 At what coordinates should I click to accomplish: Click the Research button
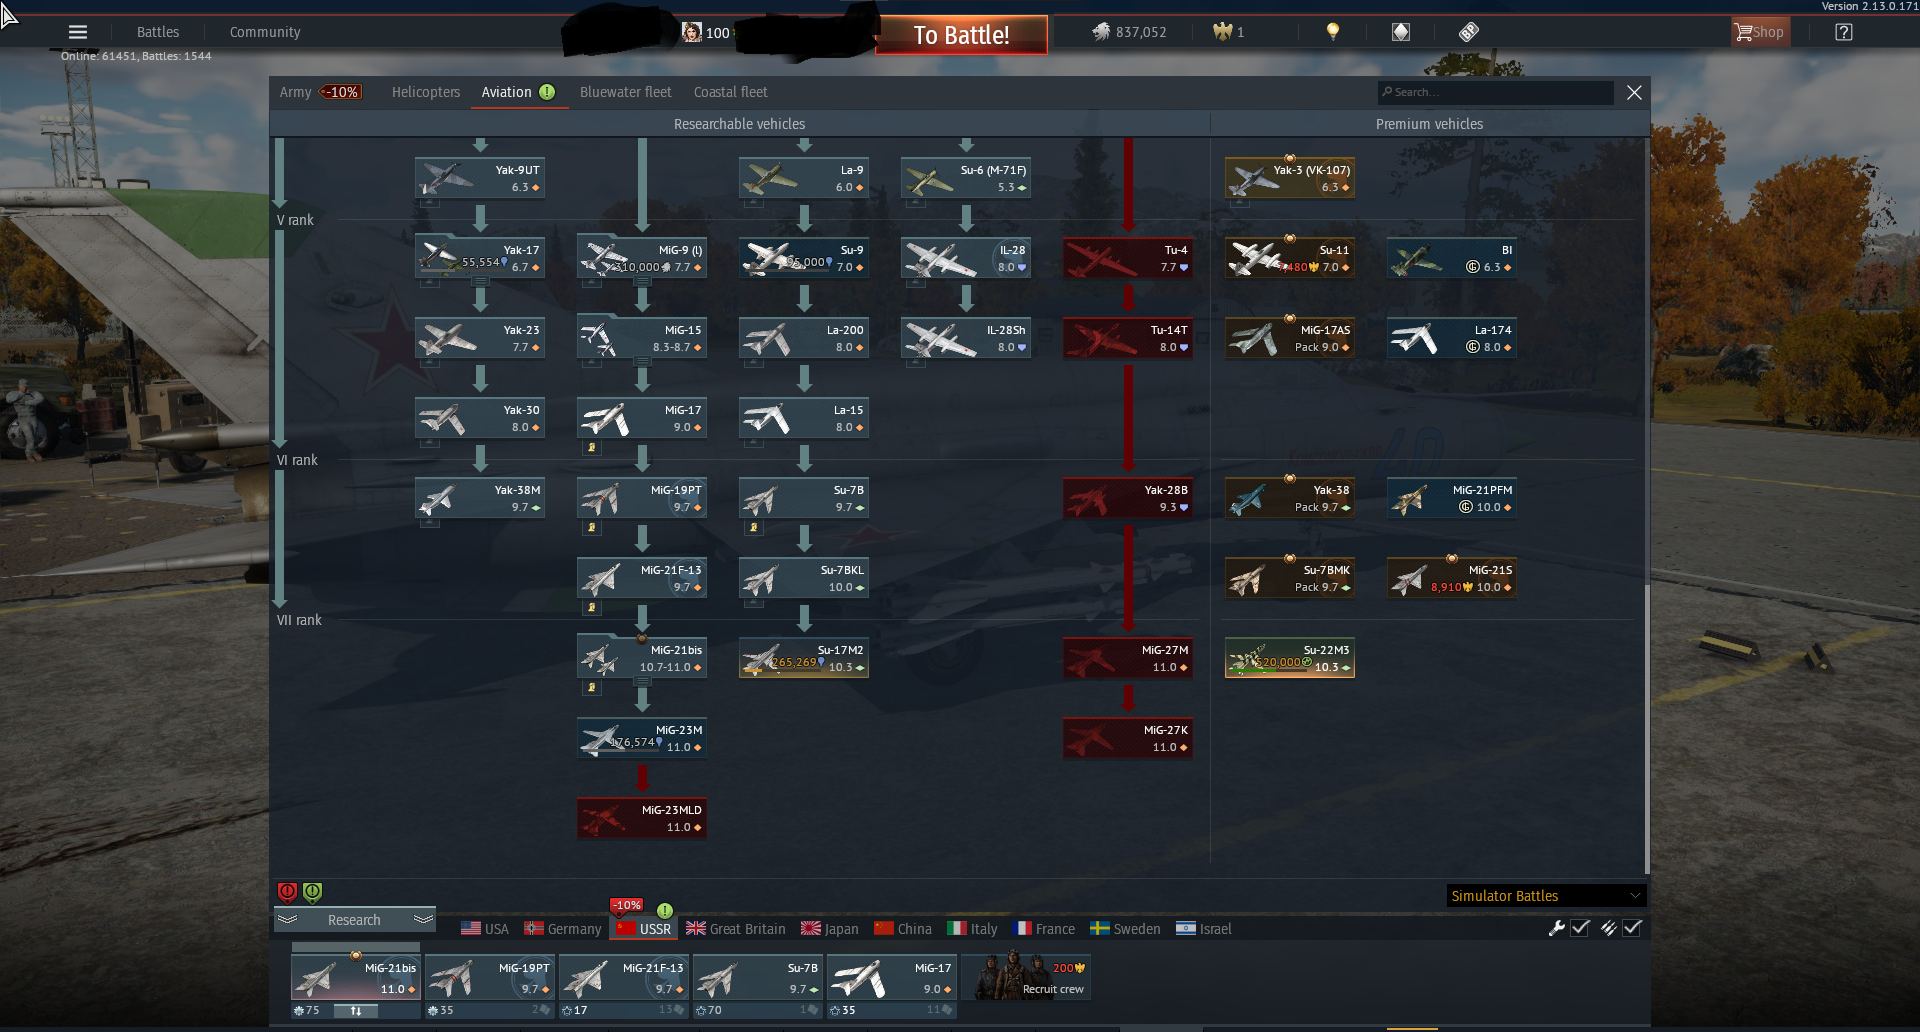(x=354, y=920)
